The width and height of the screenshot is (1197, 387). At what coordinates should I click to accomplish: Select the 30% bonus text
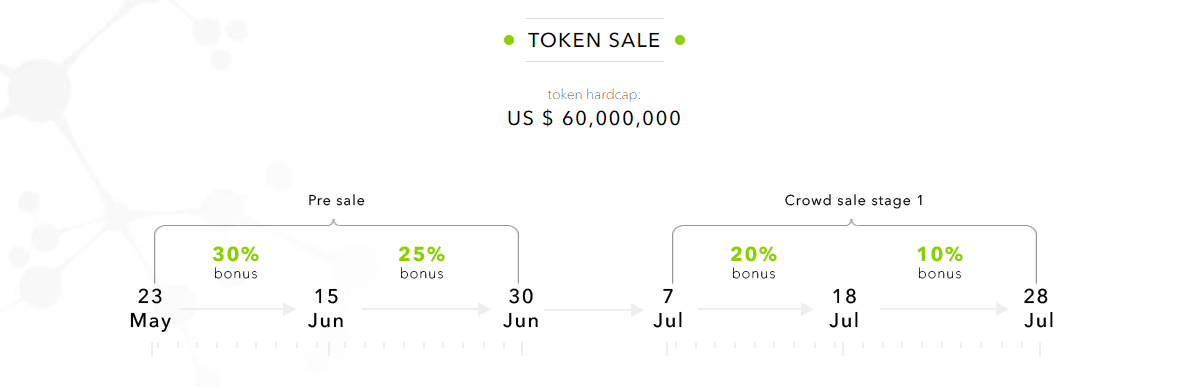pos(236,262)
